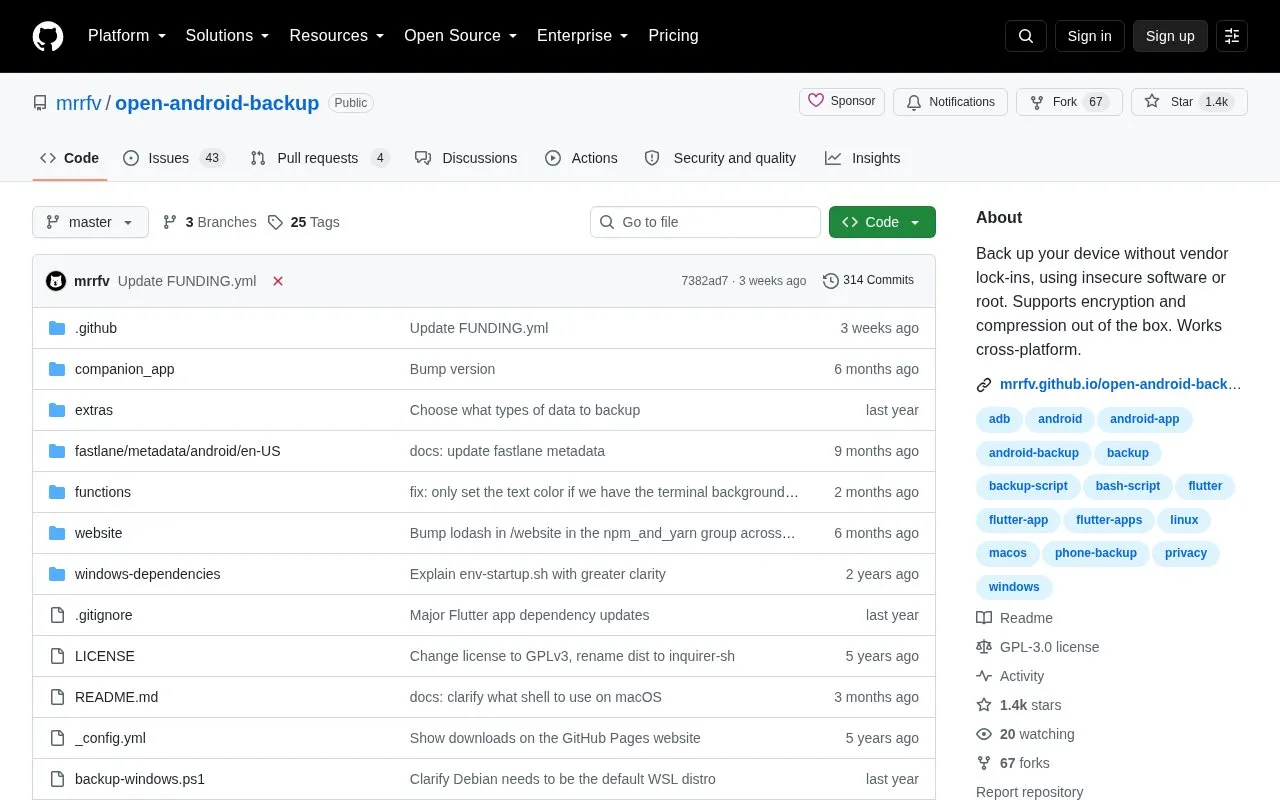This screenshot has height=800, width=1280.
Task: Switch to the Issues tab
Action: pyautogui.click(x=174, y=158)
